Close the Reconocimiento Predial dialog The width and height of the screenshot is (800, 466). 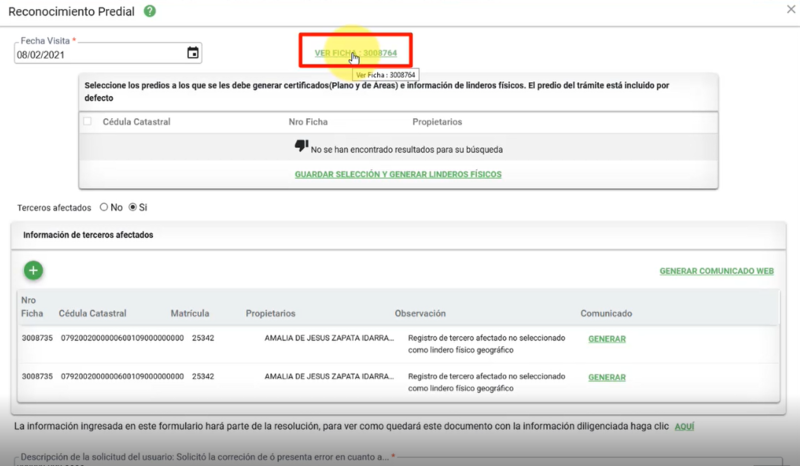tap(791, 9)
